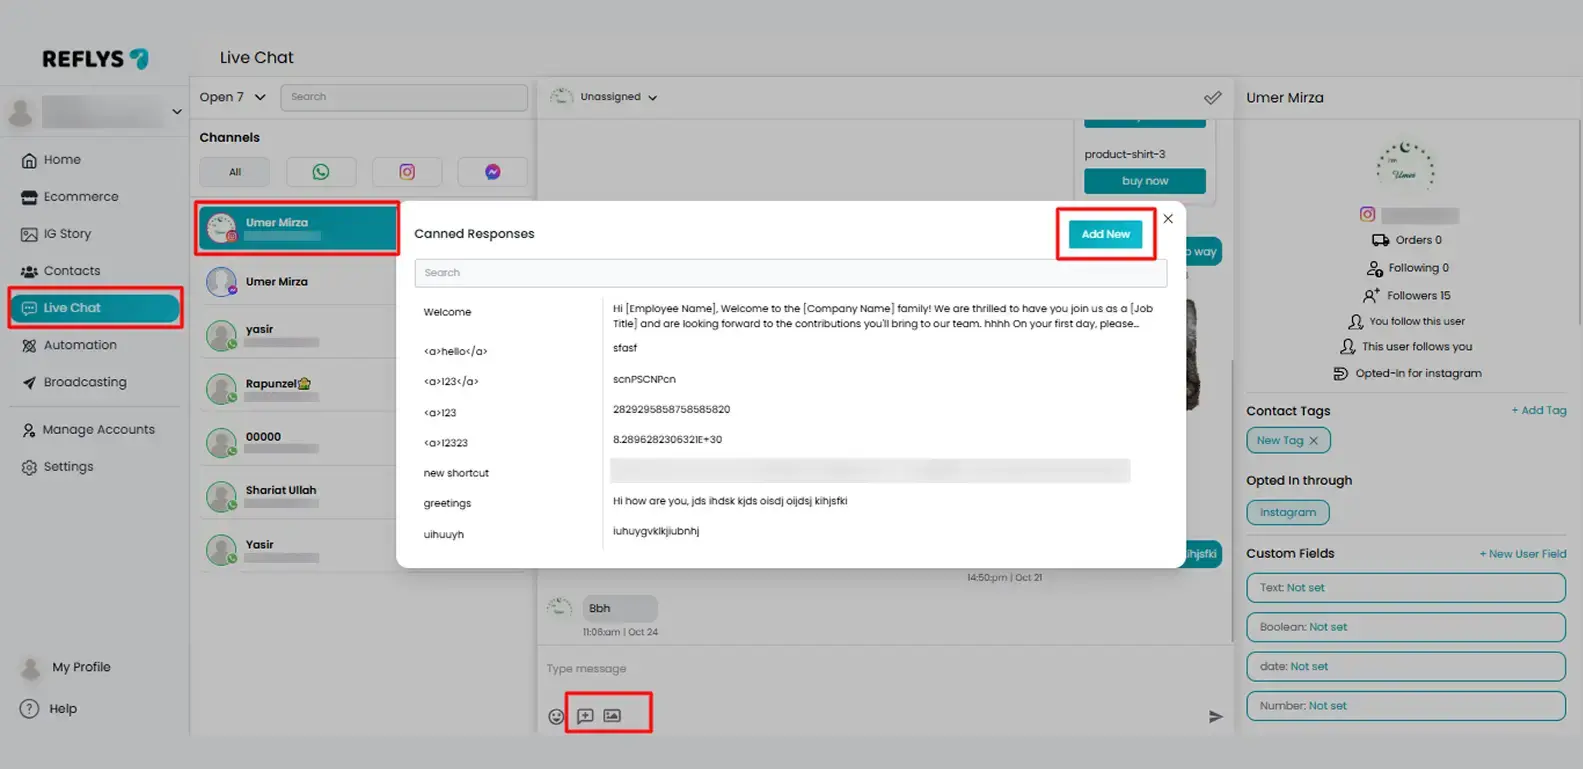Click the + Add Tag link
The image size is (1583, 769).
click(1538, 411)
